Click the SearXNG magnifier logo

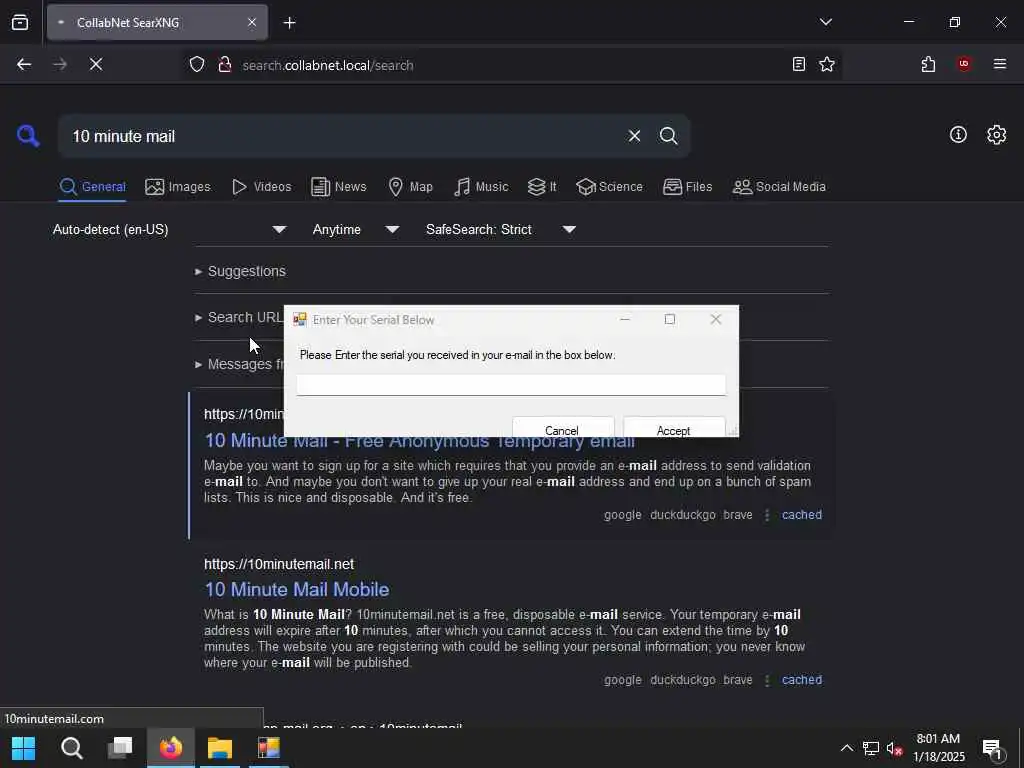tap(28, 136)
